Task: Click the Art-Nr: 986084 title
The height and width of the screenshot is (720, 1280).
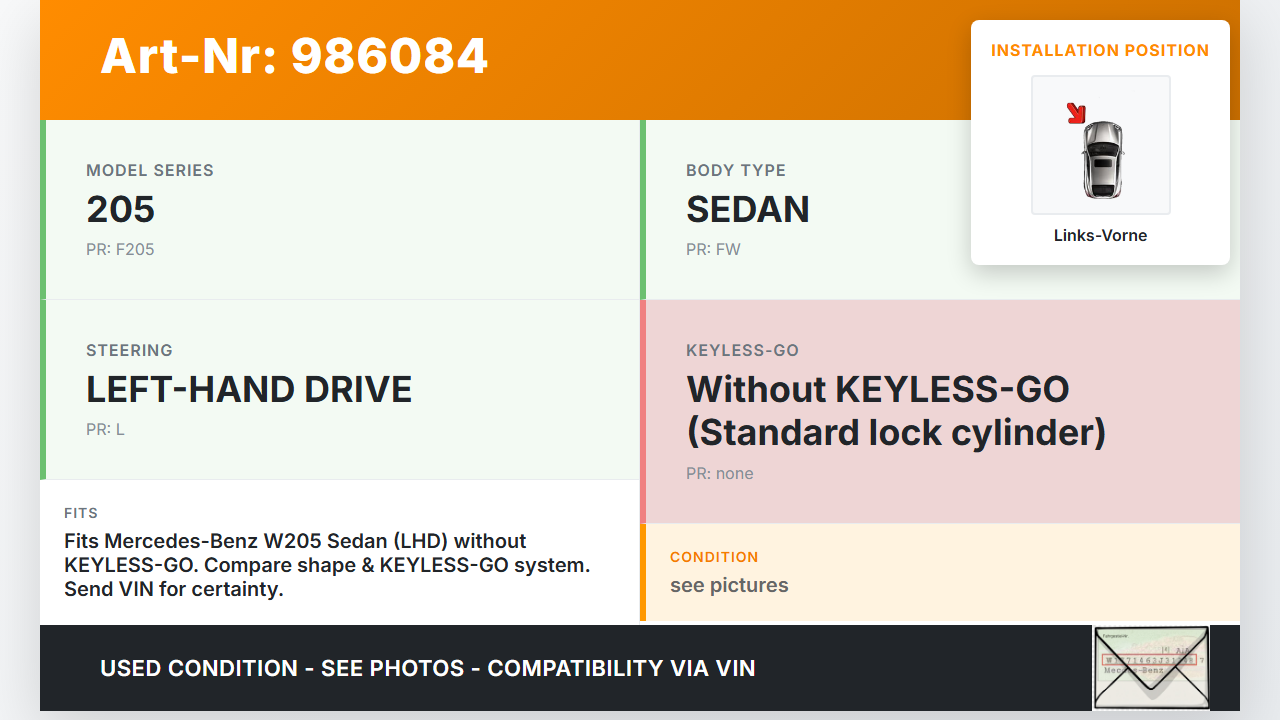Action: click(x=294, y=56)
